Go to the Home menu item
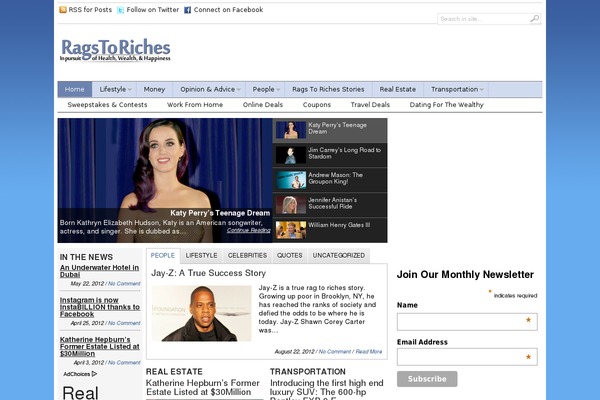 pos(75,89)
